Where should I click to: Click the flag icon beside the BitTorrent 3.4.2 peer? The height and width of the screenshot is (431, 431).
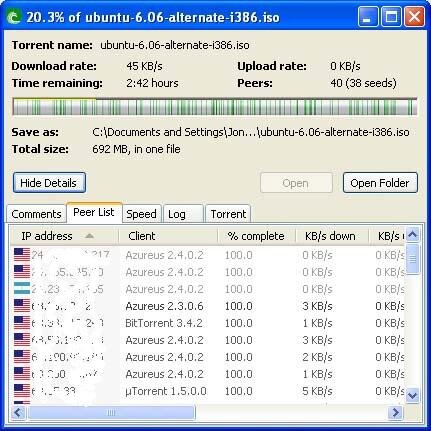[22, 323]
